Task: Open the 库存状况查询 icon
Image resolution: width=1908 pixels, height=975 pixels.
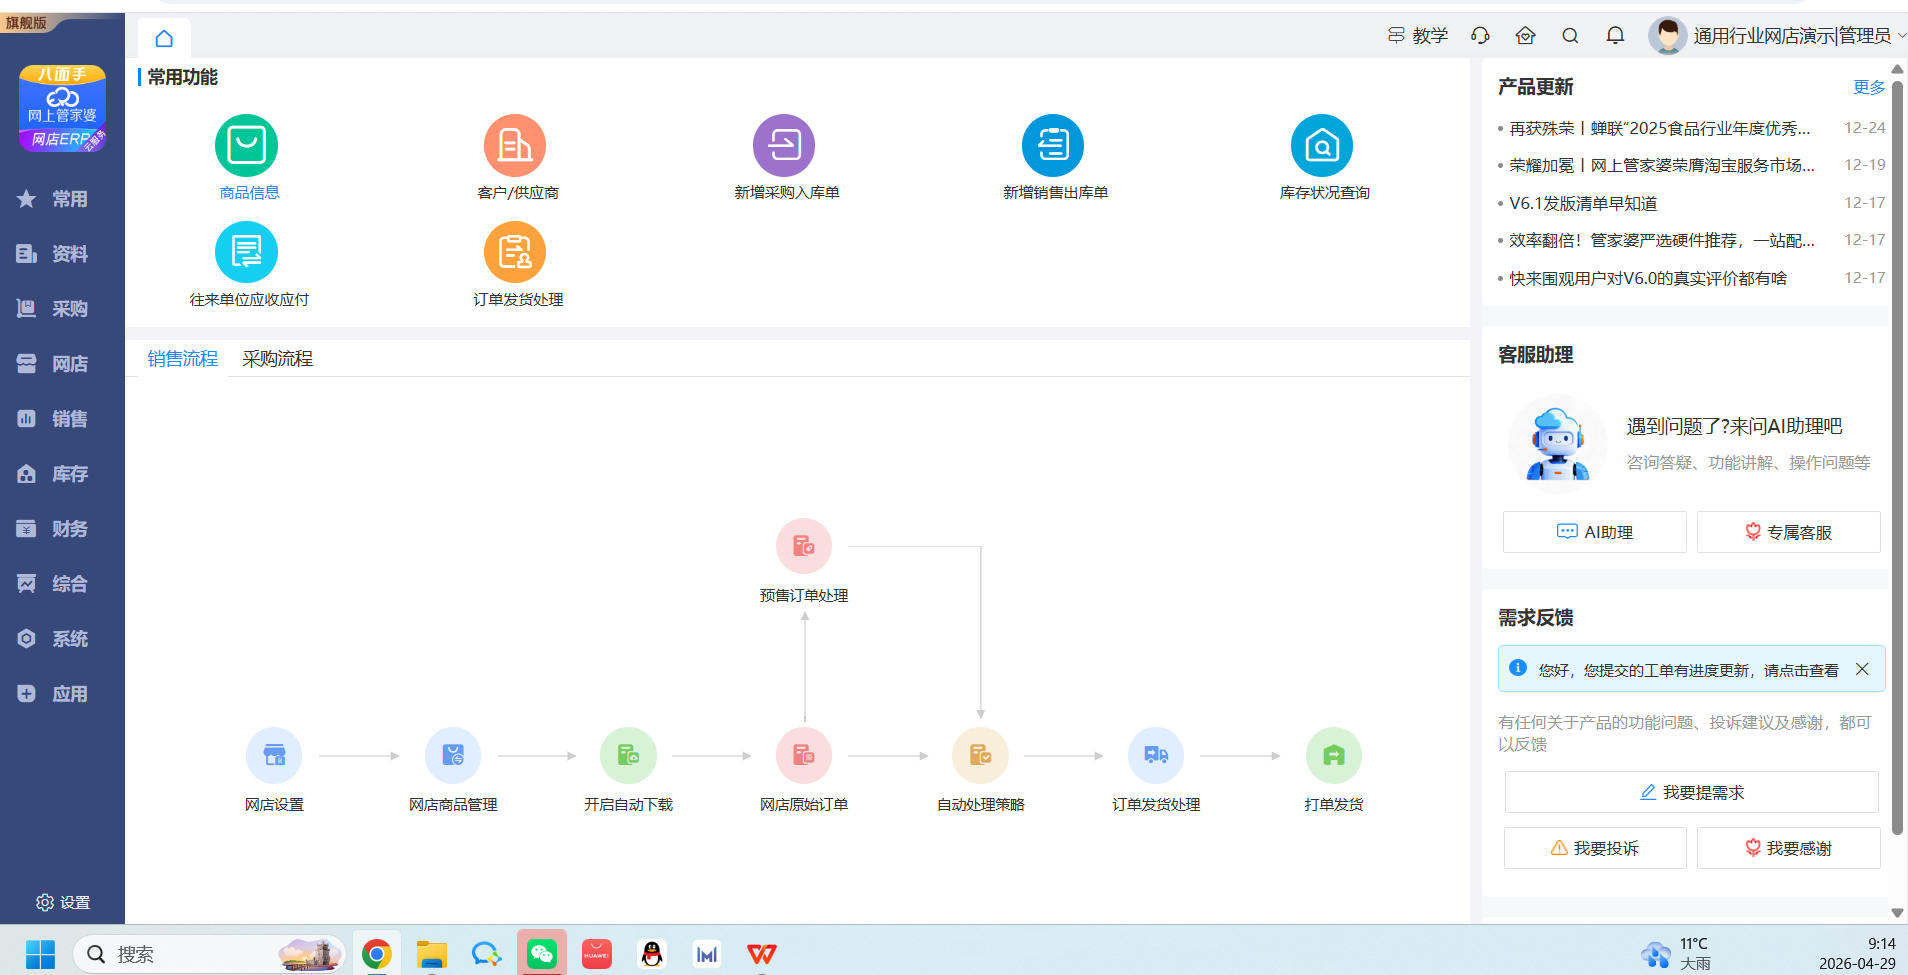Action: 1322,146
